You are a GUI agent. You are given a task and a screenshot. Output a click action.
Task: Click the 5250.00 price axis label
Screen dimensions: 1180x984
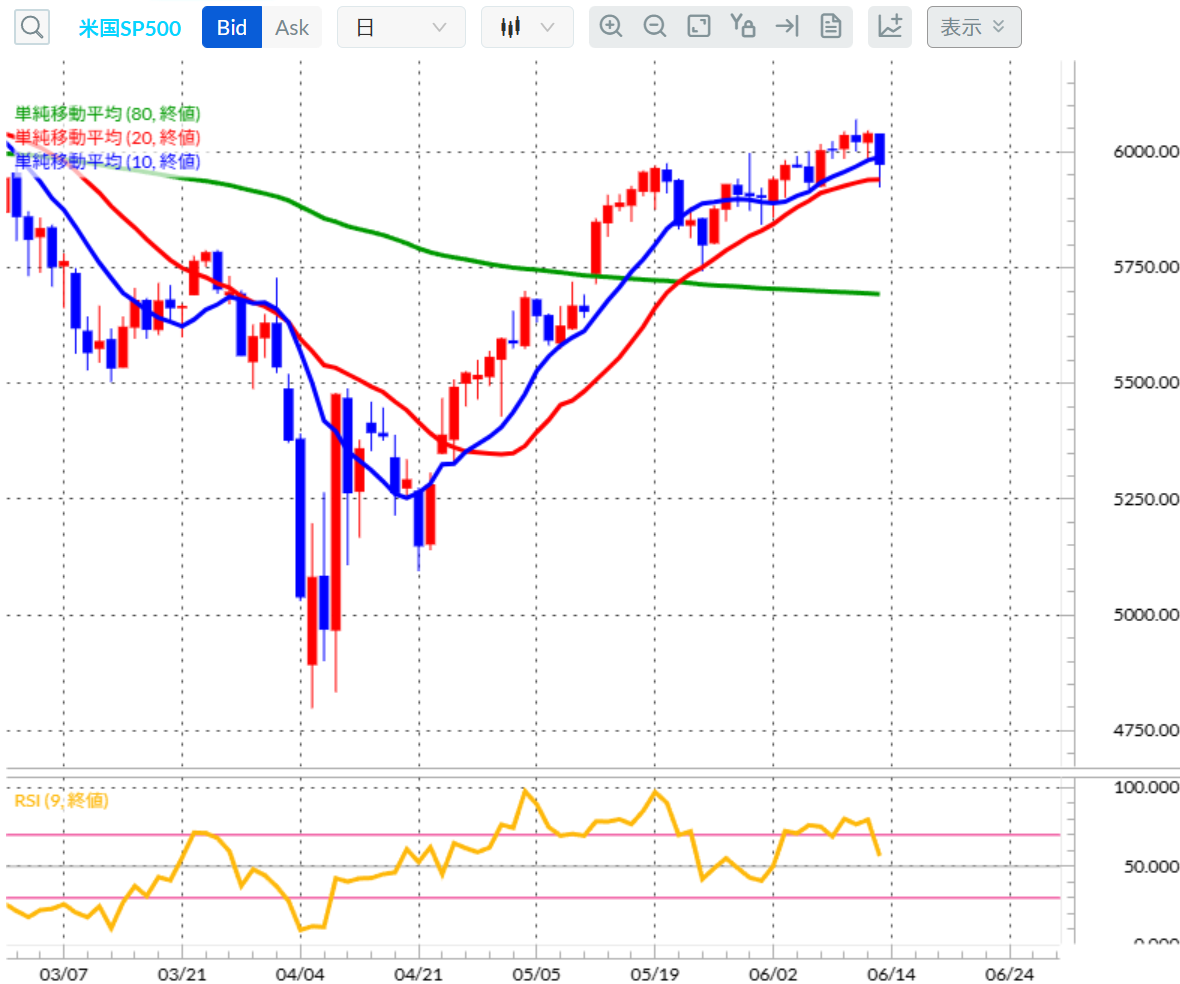coord(1145,499)
